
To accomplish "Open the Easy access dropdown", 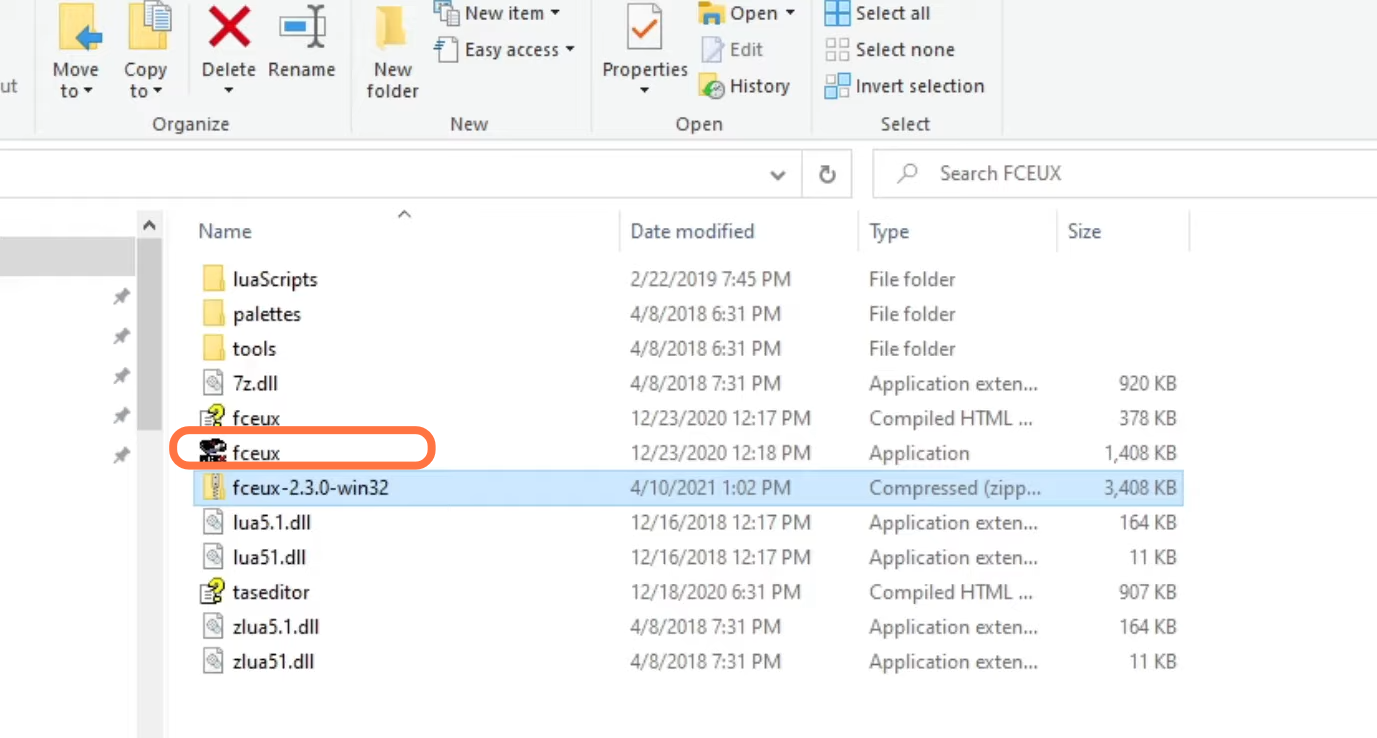I will coord(505,49).
